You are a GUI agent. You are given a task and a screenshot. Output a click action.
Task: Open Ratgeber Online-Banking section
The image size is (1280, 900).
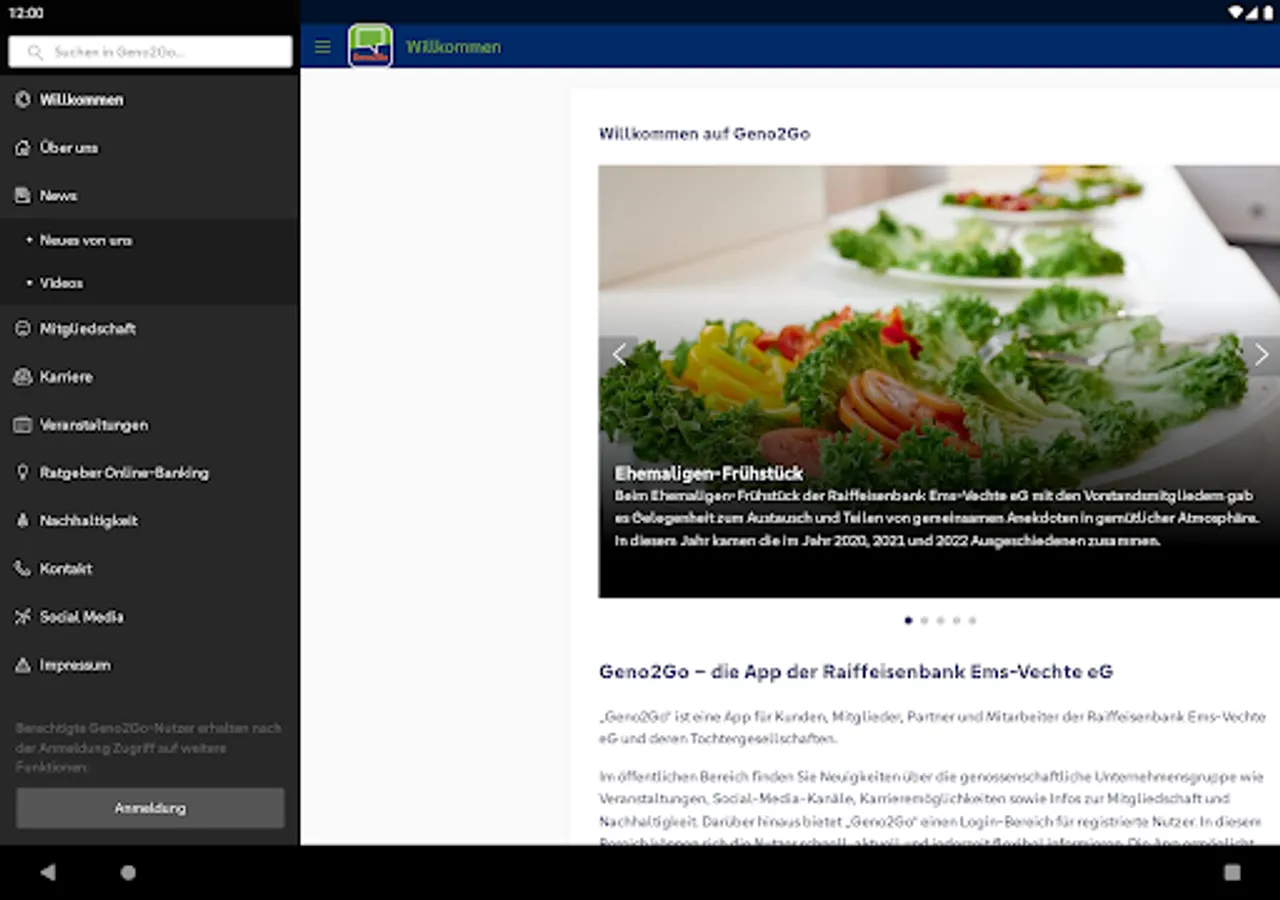(x=150, y=472)
